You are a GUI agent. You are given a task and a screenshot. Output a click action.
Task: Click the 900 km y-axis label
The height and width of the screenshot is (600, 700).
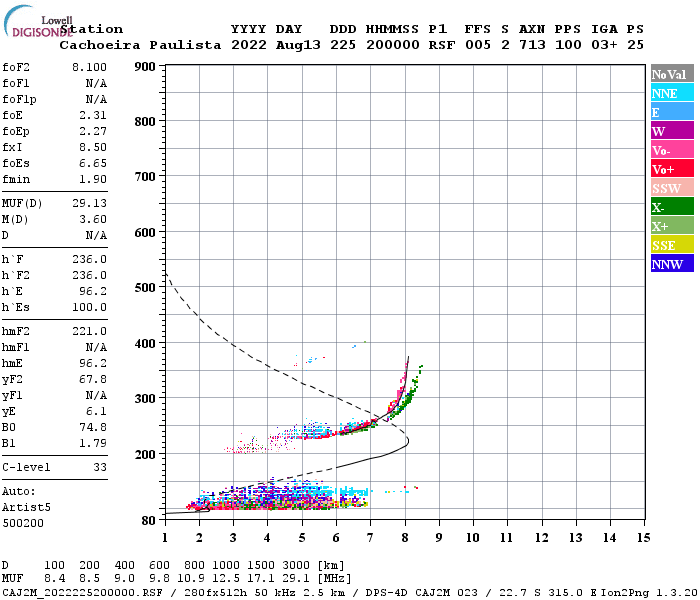[145, 67]
